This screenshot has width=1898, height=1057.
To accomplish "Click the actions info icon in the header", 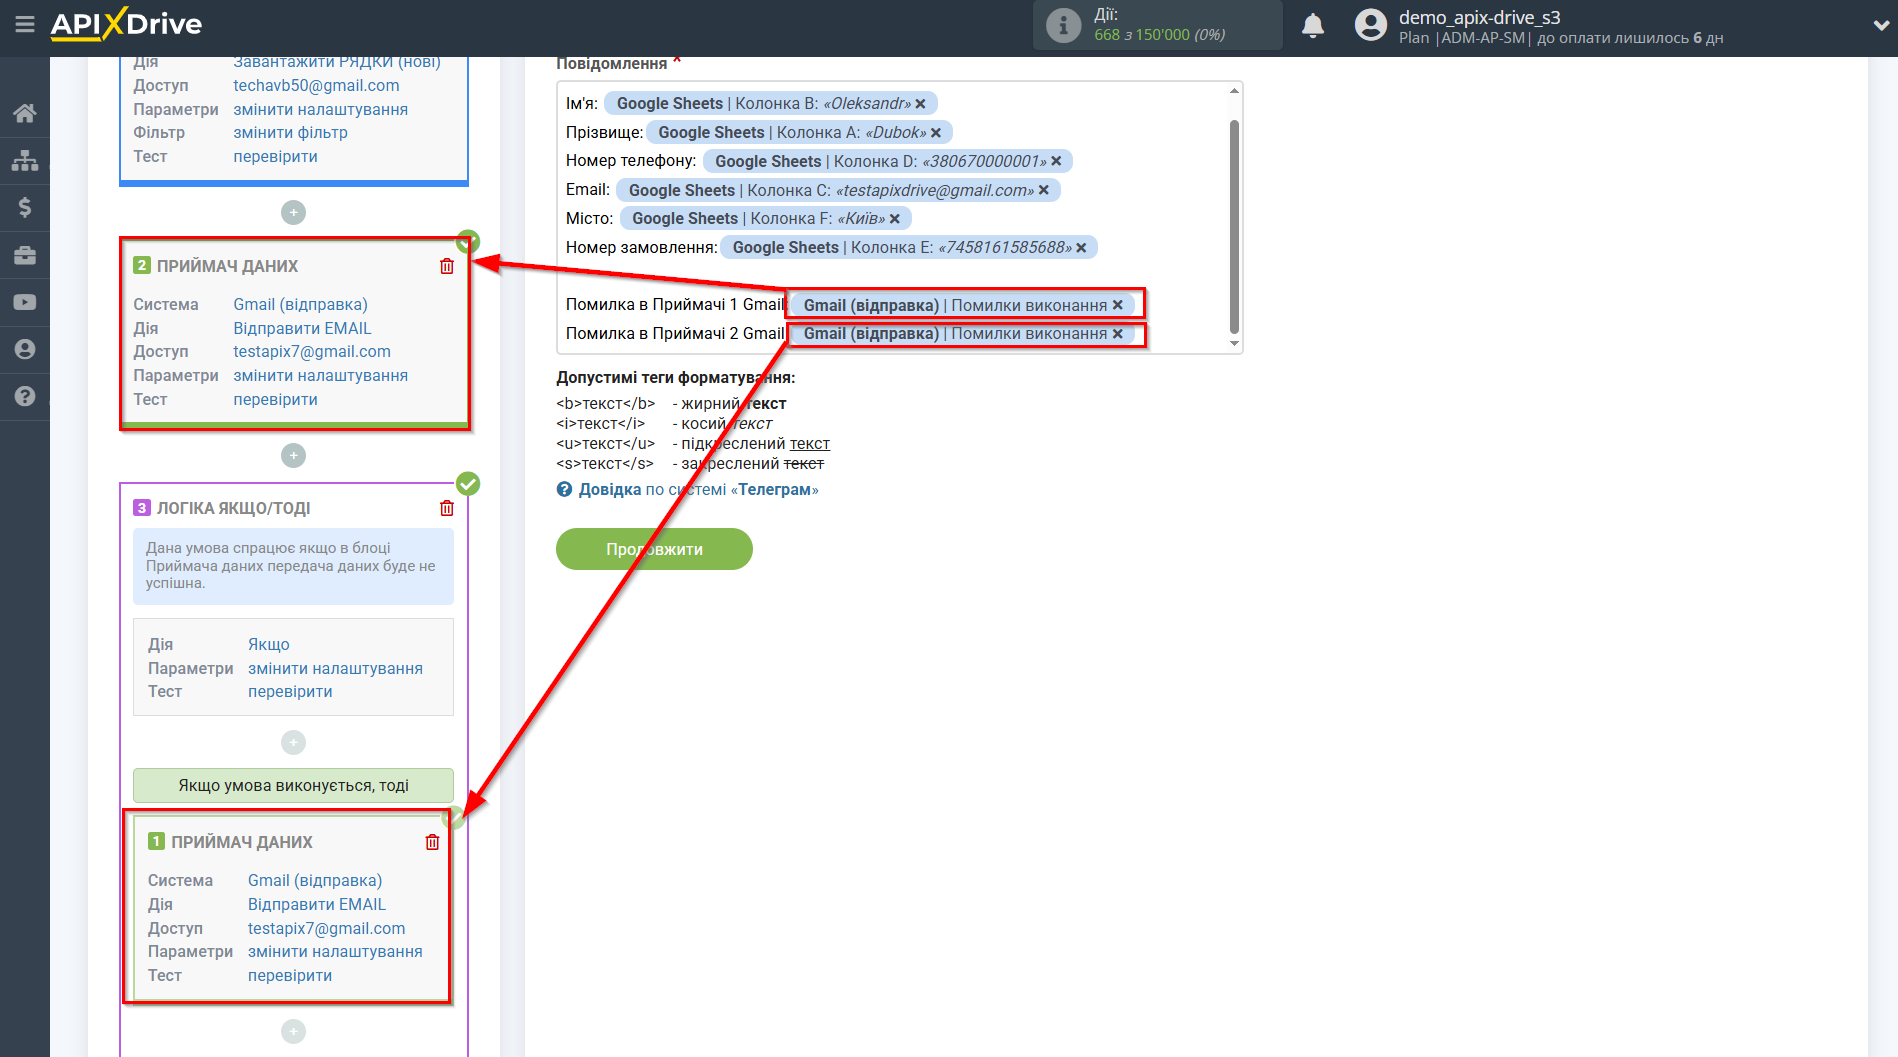I will [1063, 25].
